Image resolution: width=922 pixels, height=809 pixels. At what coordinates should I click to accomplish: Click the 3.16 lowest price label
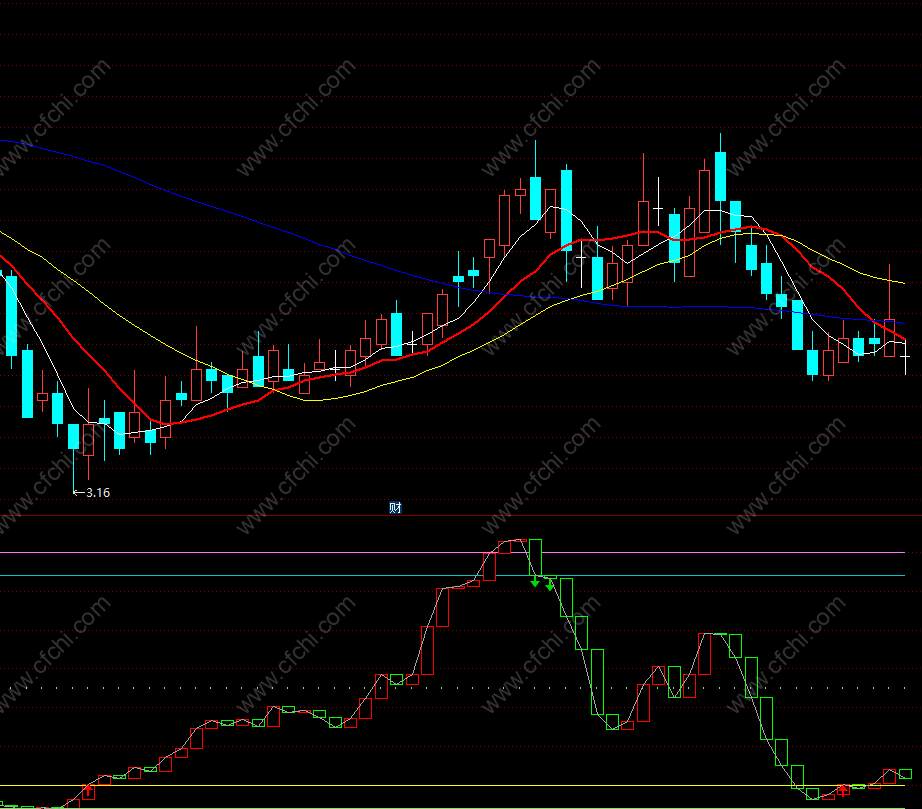click(x=98, y=493)
